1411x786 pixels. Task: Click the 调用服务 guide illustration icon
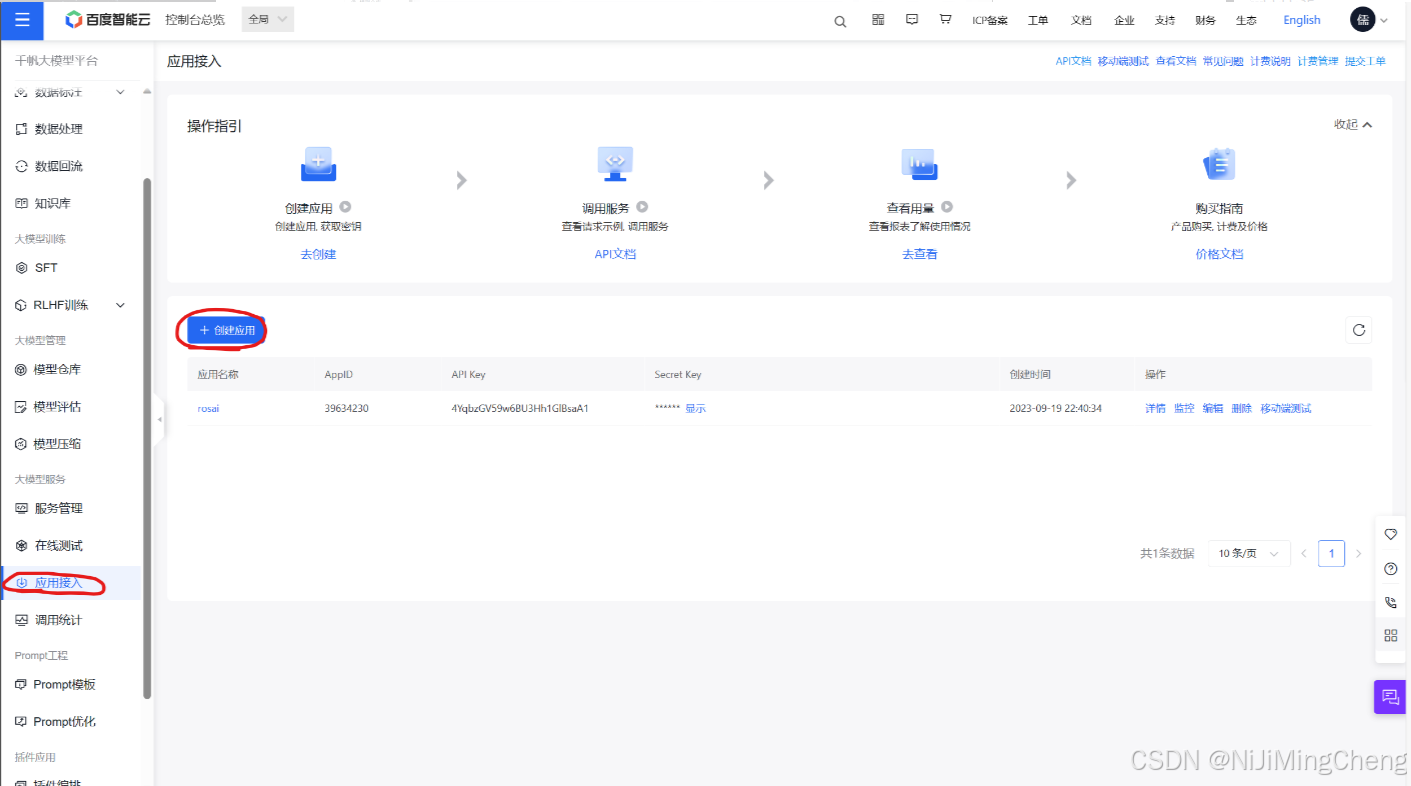[x=615, y=164]
